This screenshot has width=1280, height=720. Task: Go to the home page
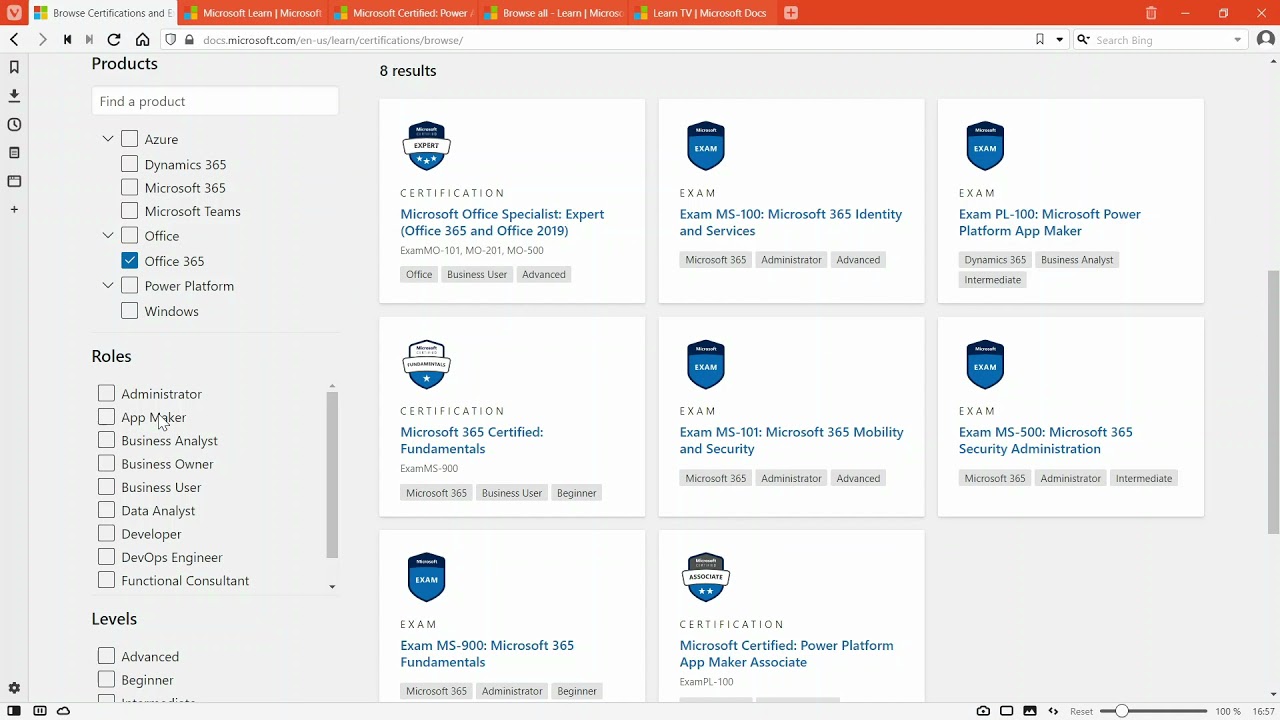click(142, 40)
